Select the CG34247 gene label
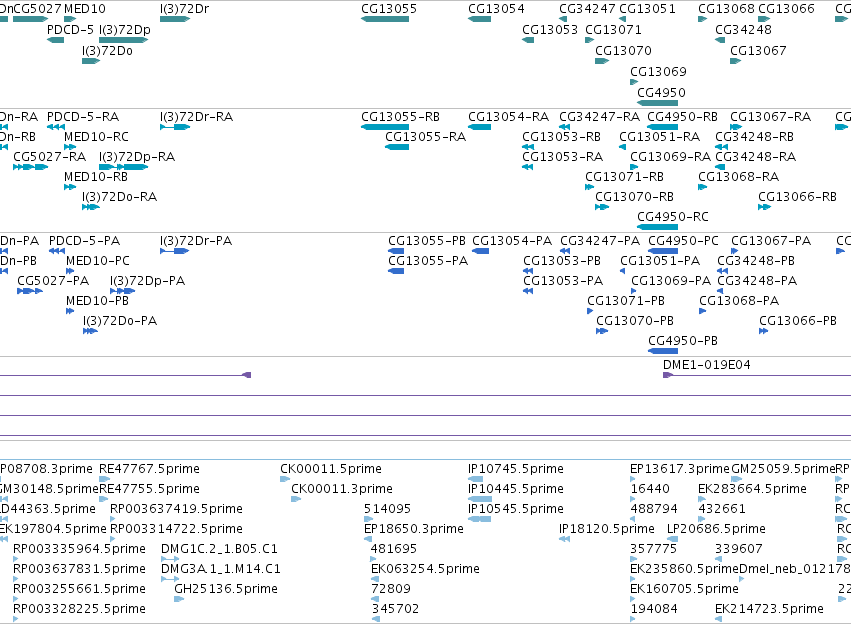The width and height of the screenshot is (851, 624). coord(587,9)
